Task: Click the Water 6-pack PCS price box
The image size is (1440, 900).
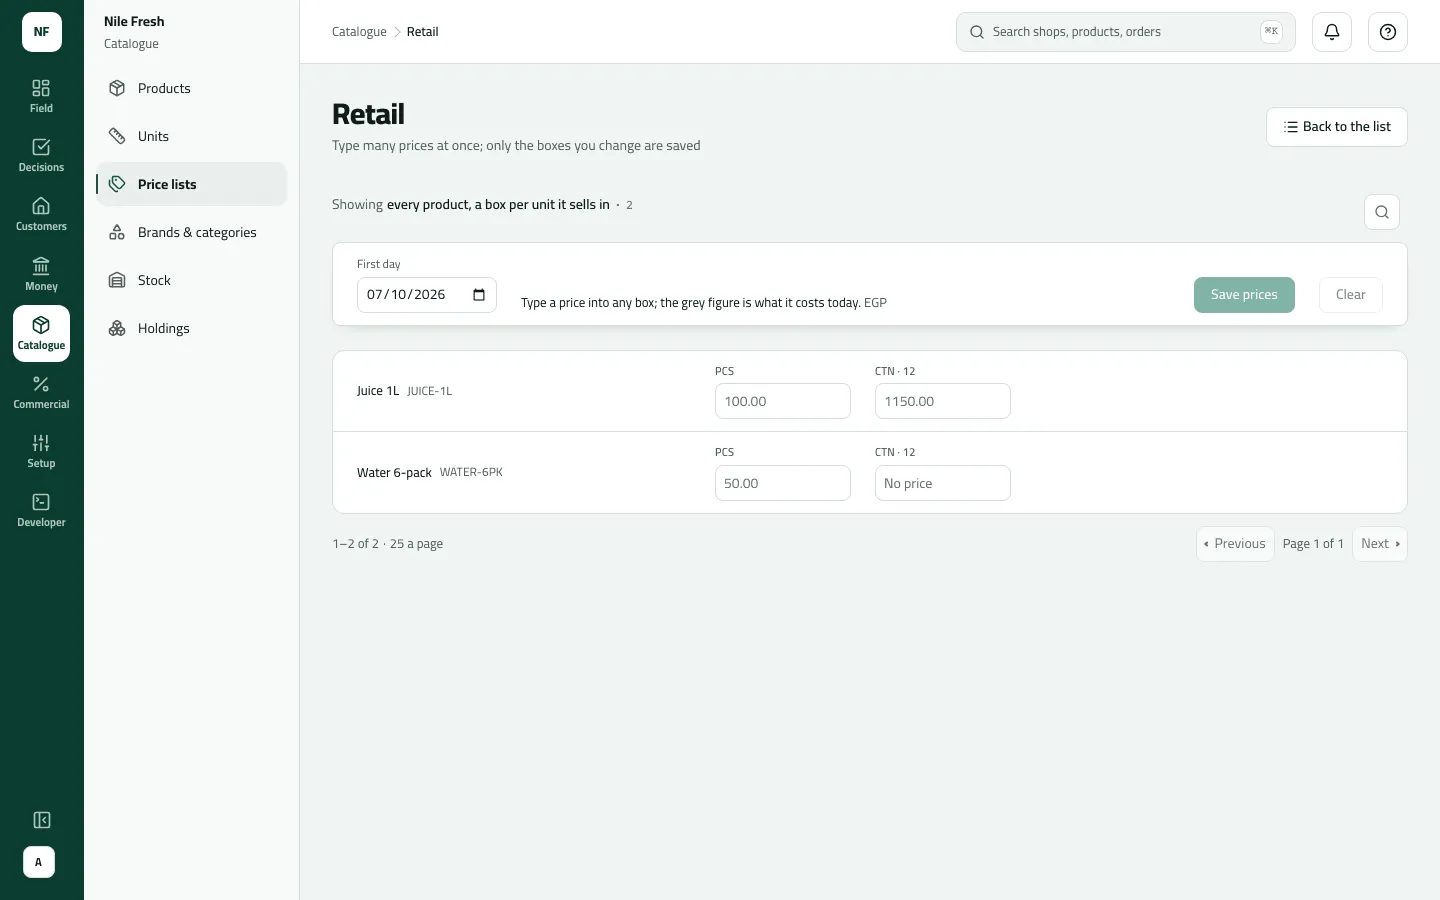Action: tap(783, 483)
